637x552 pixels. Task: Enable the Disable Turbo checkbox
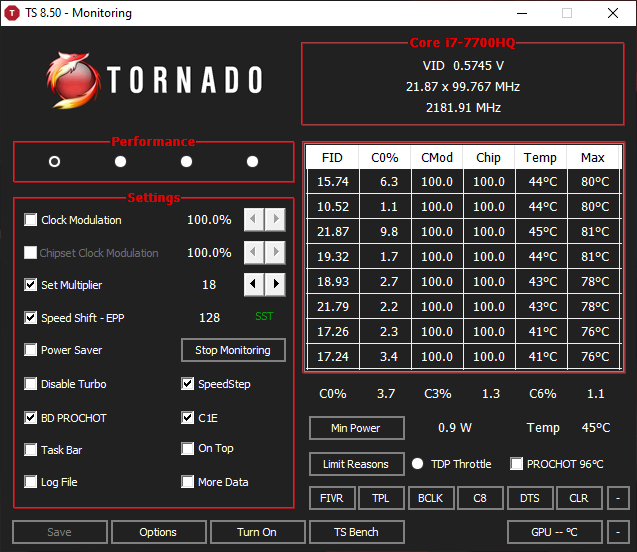click(x=30, y=383)
